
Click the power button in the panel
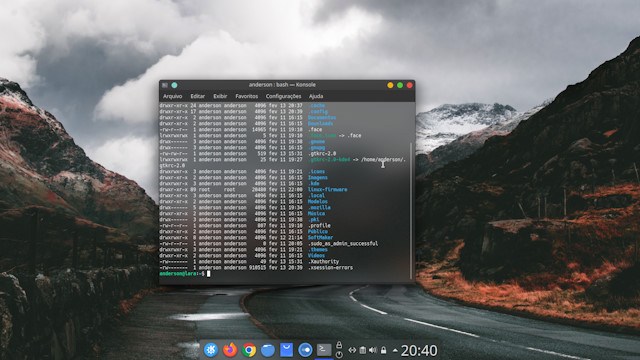[x=339, y=355]
